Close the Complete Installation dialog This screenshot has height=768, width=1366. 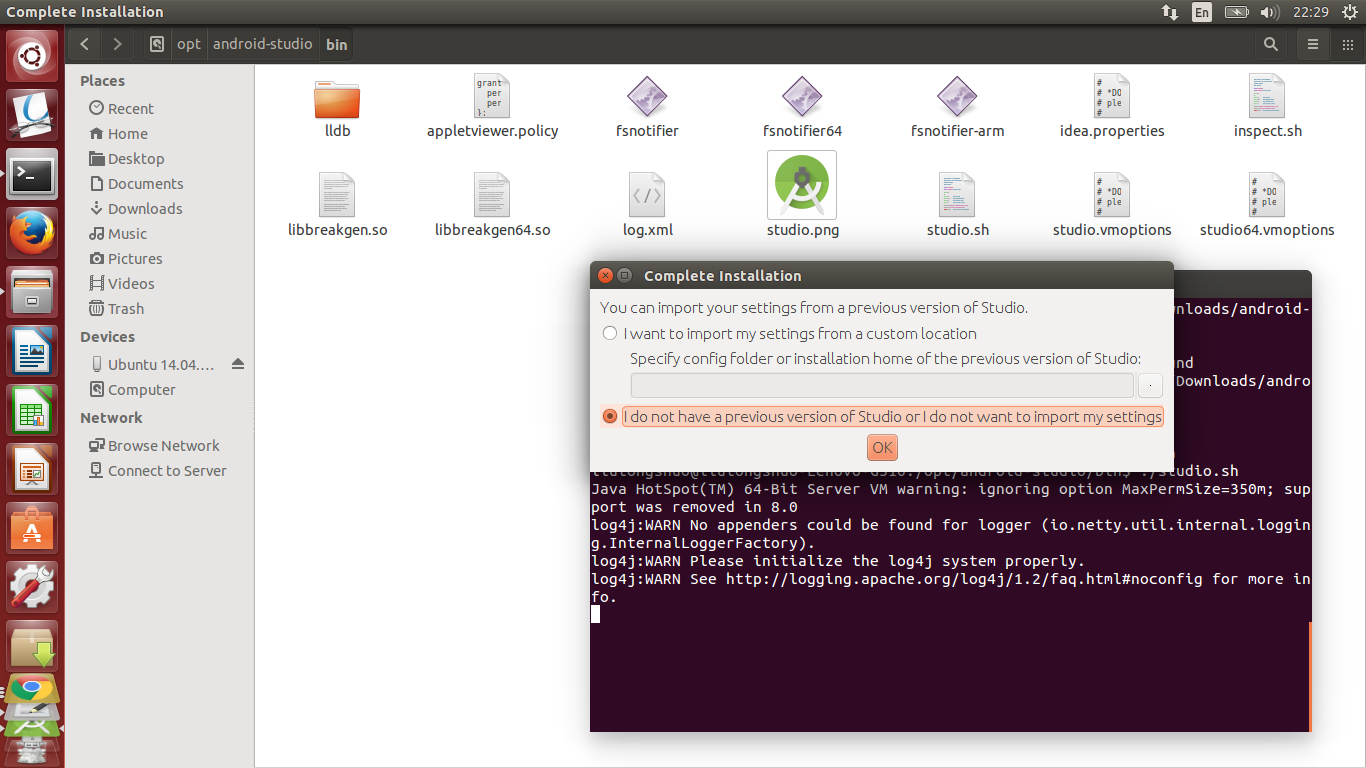[604, 275]
